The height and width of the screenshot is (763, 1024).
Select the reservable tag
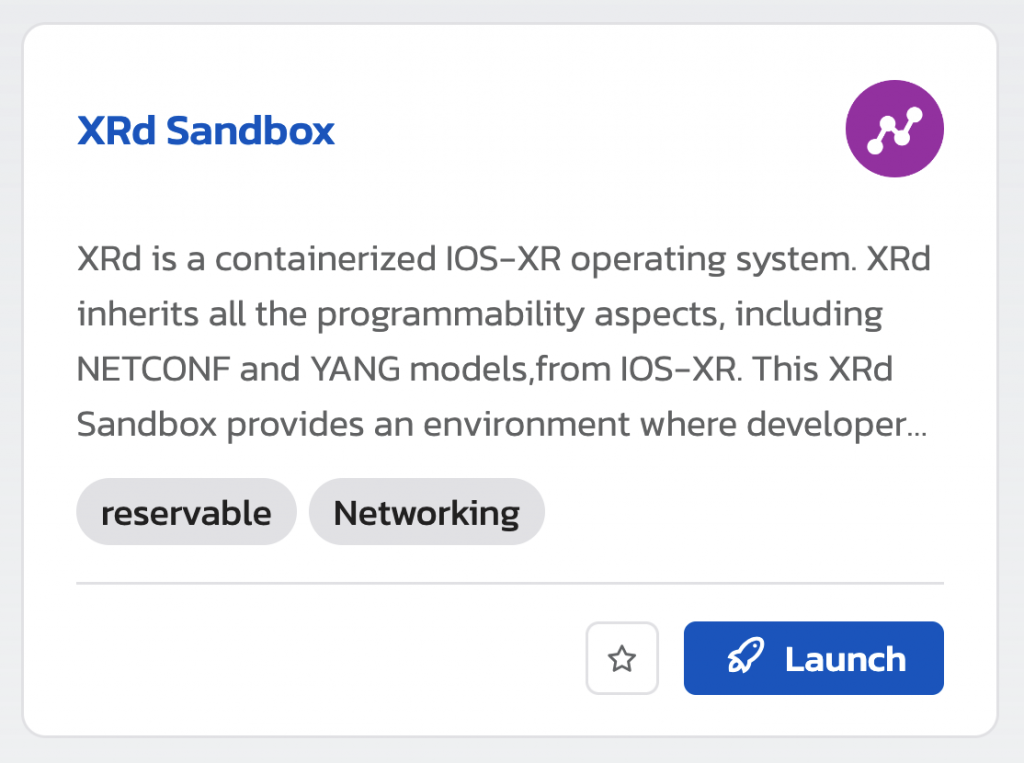click(186, 512)
